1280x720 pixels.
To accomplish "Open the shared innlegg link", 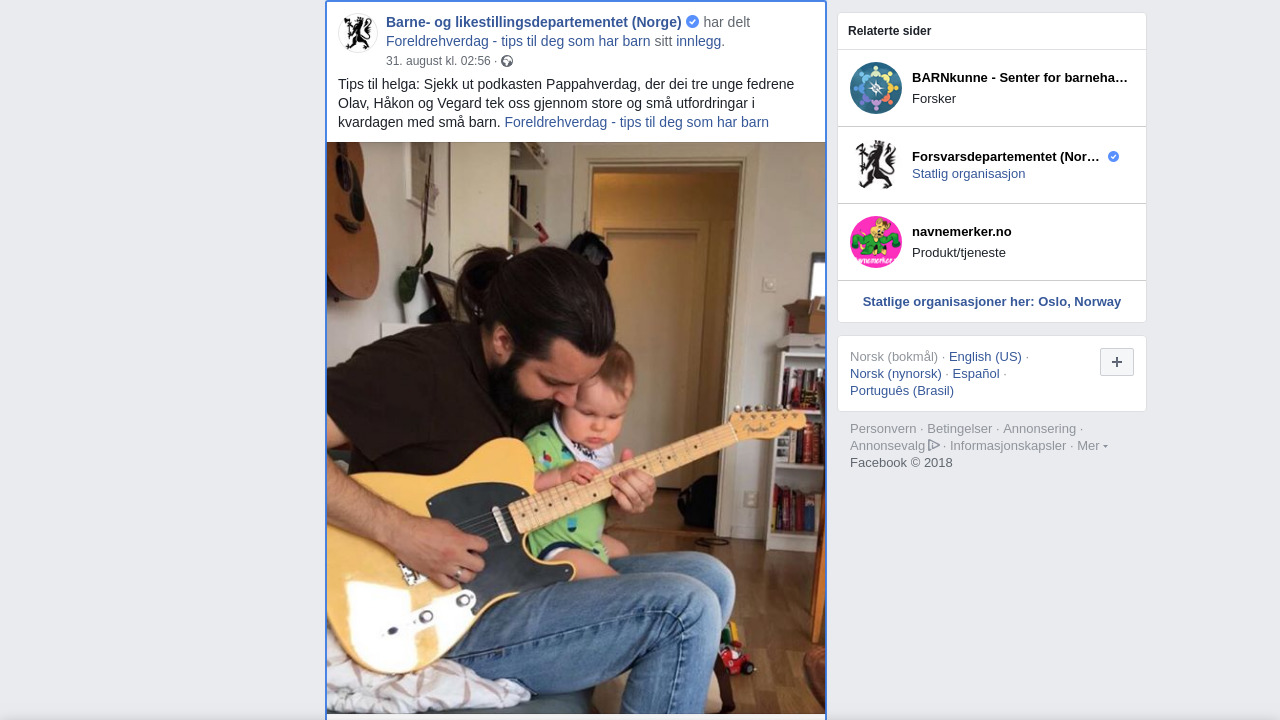I will coord(698,41).
